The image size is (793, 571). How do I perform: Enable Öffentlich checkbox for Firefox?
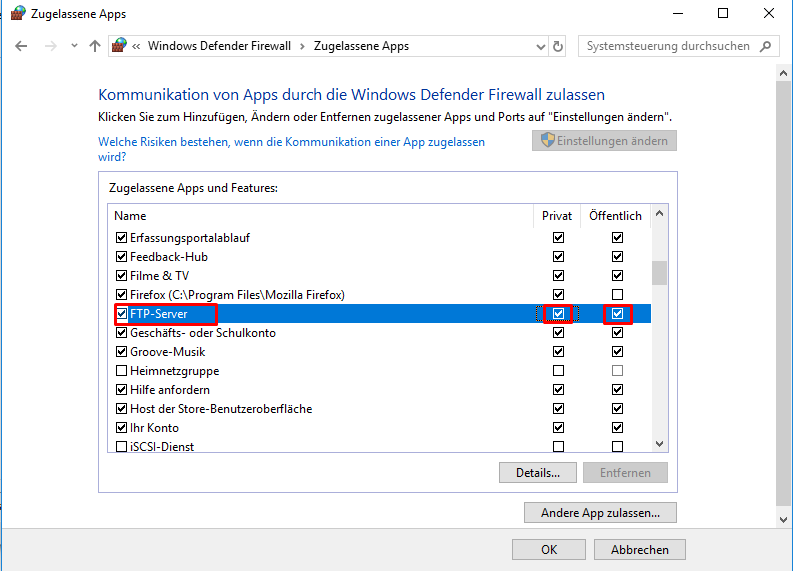click(617, 294)
